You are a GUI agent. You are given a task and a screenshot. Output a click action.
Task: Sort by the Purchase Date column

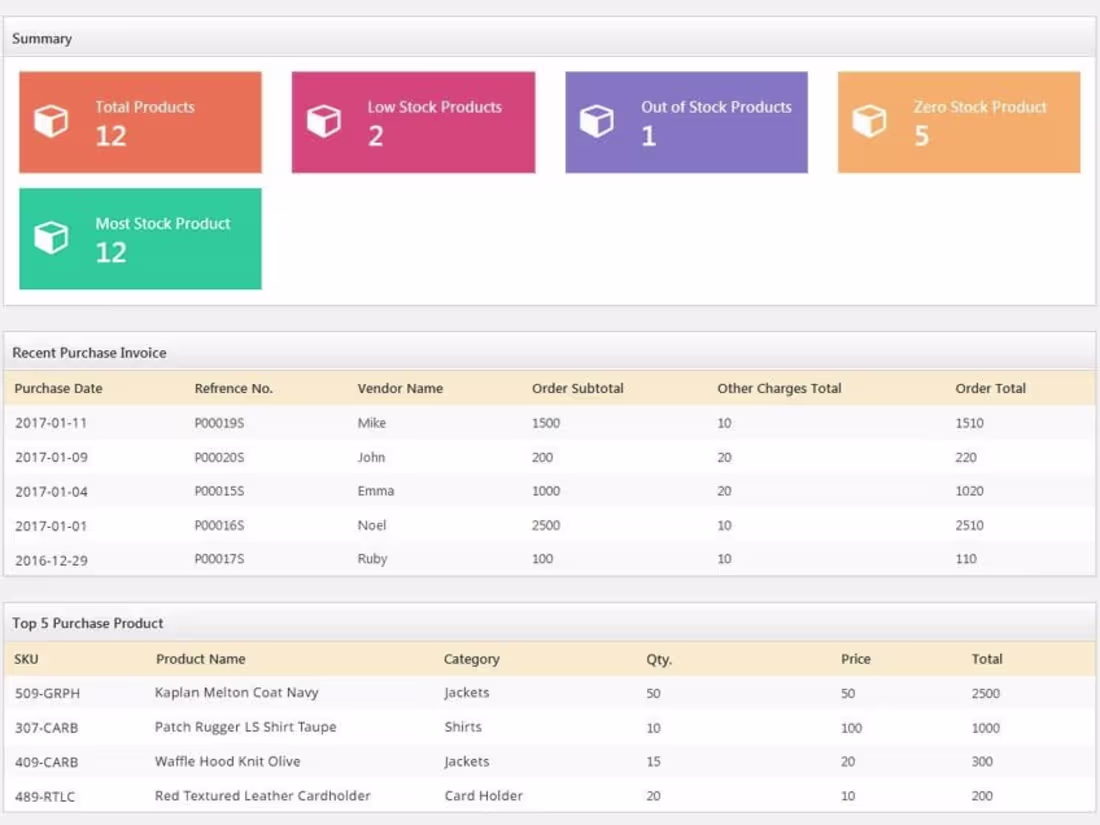pyautogui.click(x=58, y=388)
